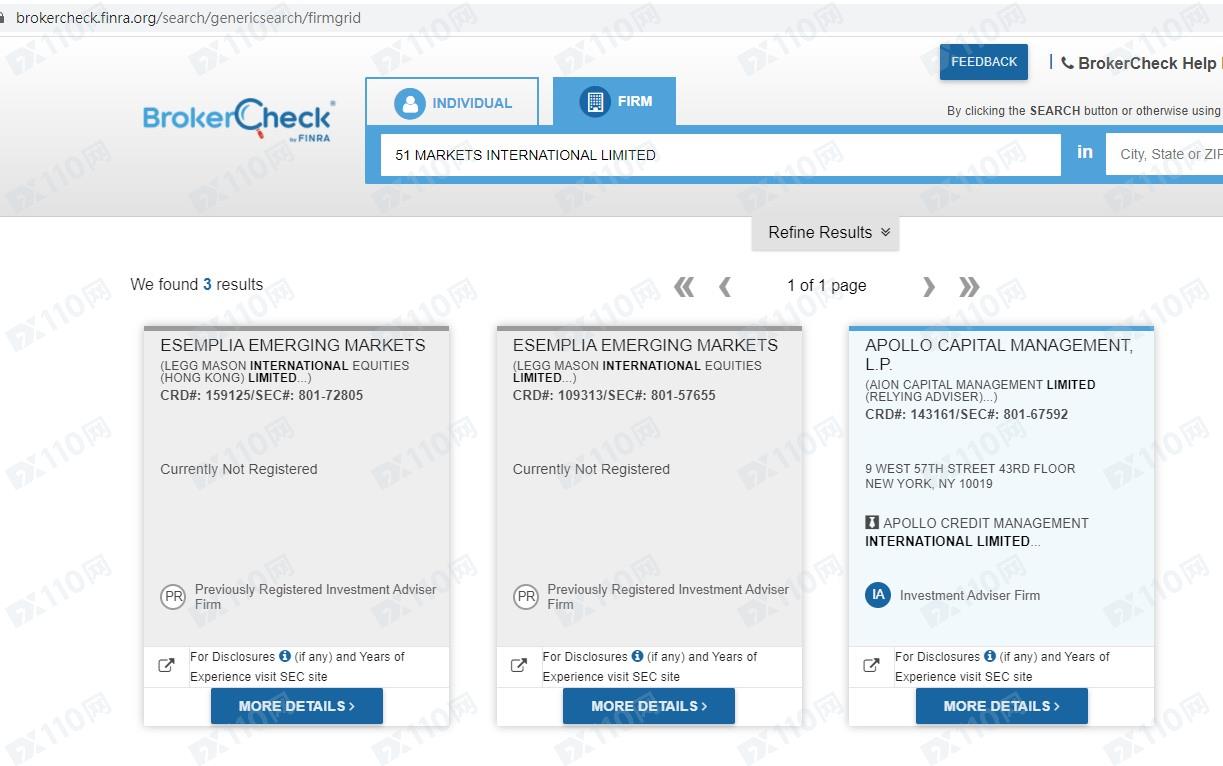Click 'We found 3 results' text
The image size is (1223, 766).
point(197,285)
